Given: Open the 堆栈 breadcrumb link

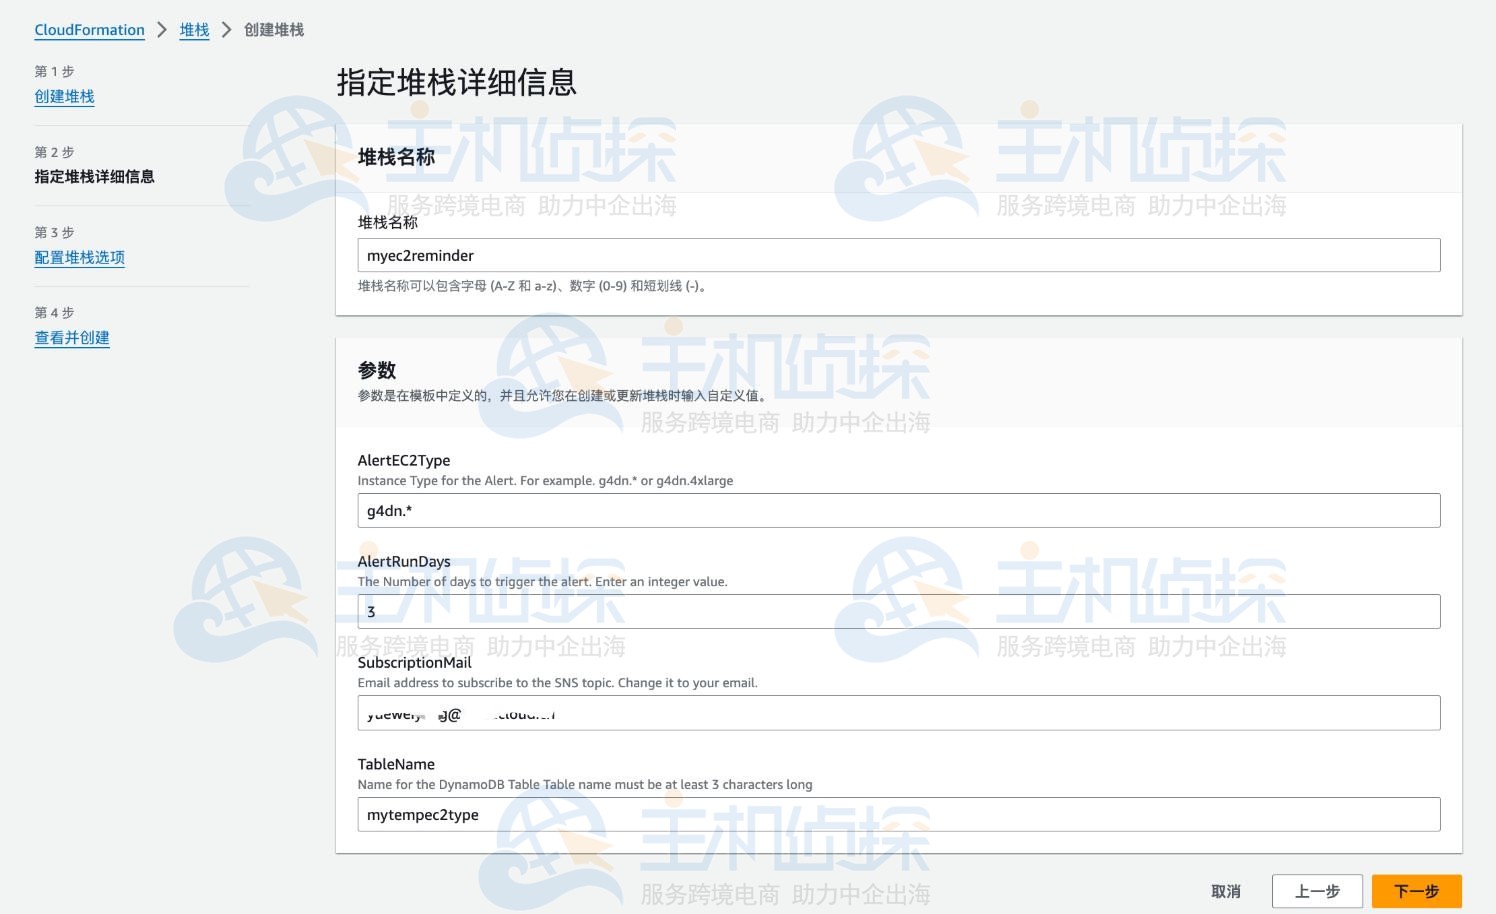Looking at the screenshot, I should 194,30.
